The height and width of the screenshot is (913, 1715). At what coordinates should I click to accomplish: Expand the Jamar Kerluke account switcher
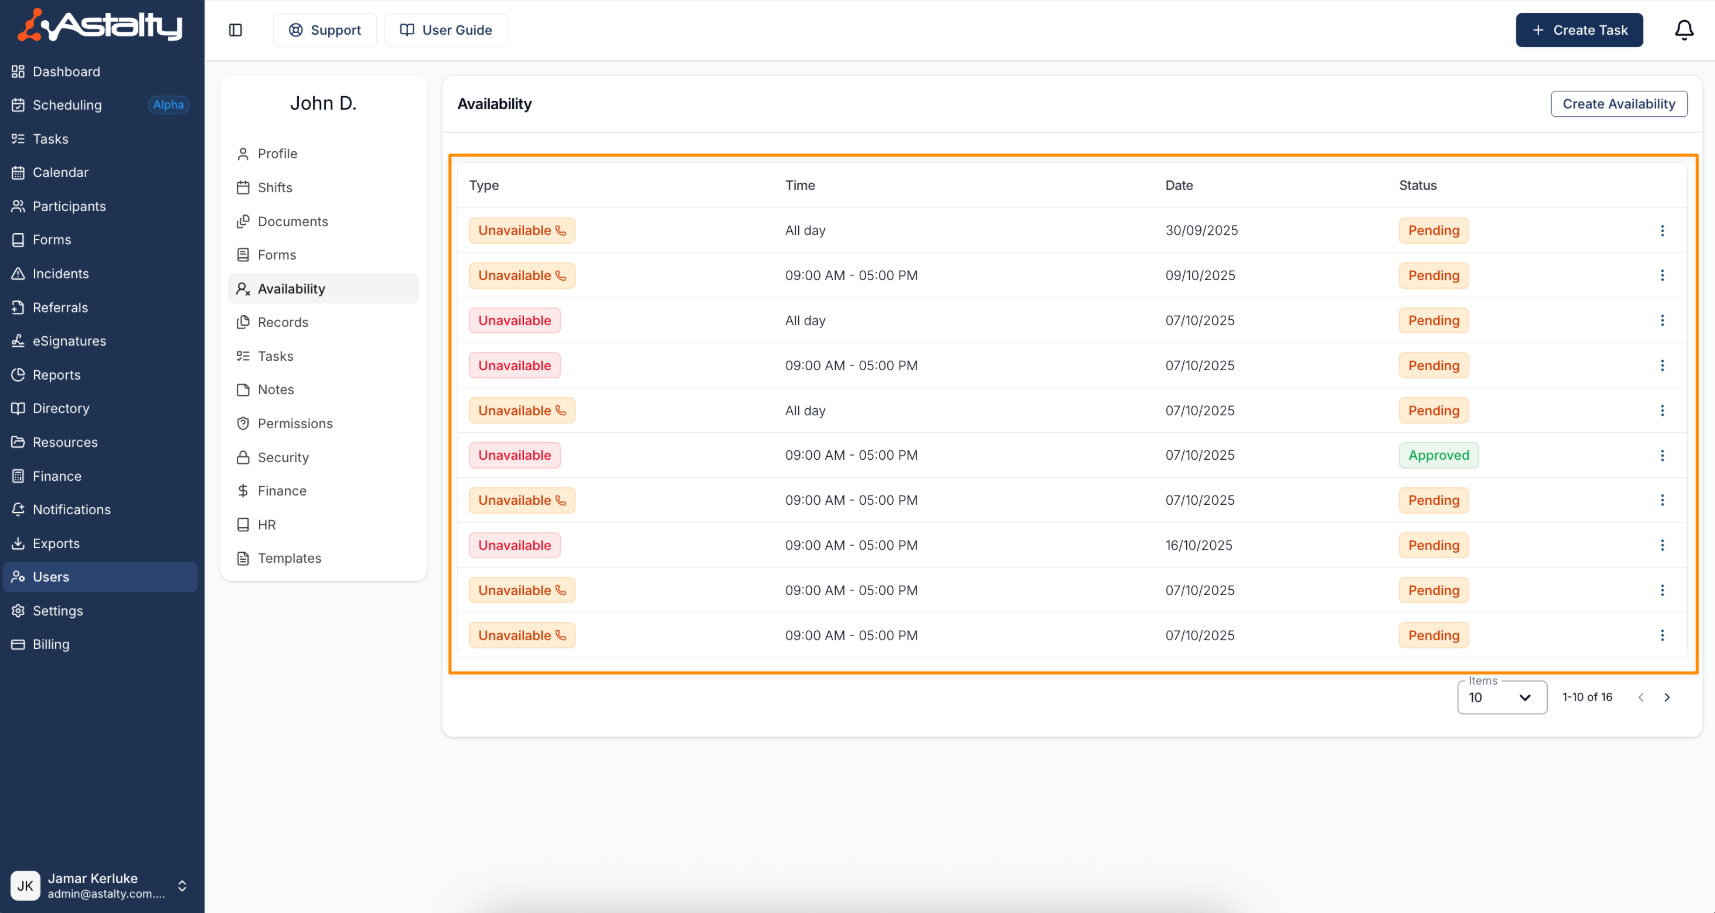click(182, 886)
